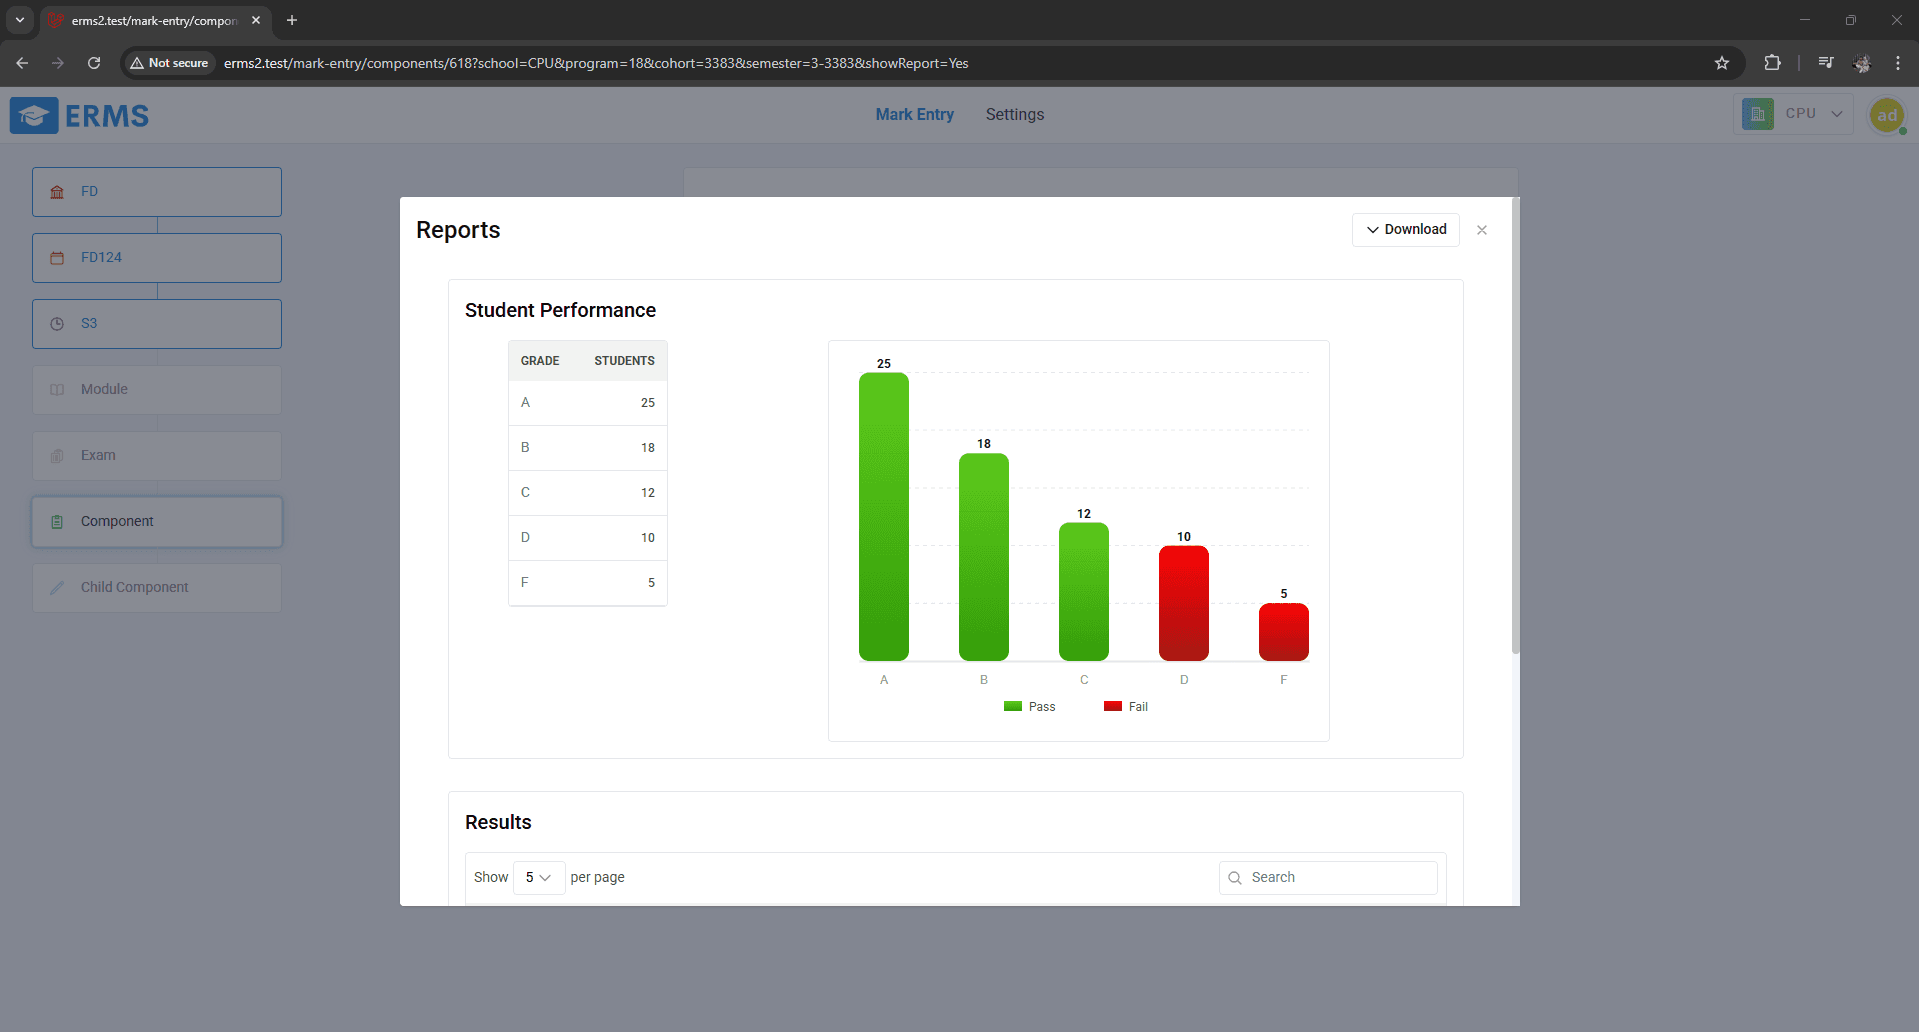Viewport: 1919px width, 1032px height.
Task: Click the ERMS graduation cap logo
Action: [33, 115]
